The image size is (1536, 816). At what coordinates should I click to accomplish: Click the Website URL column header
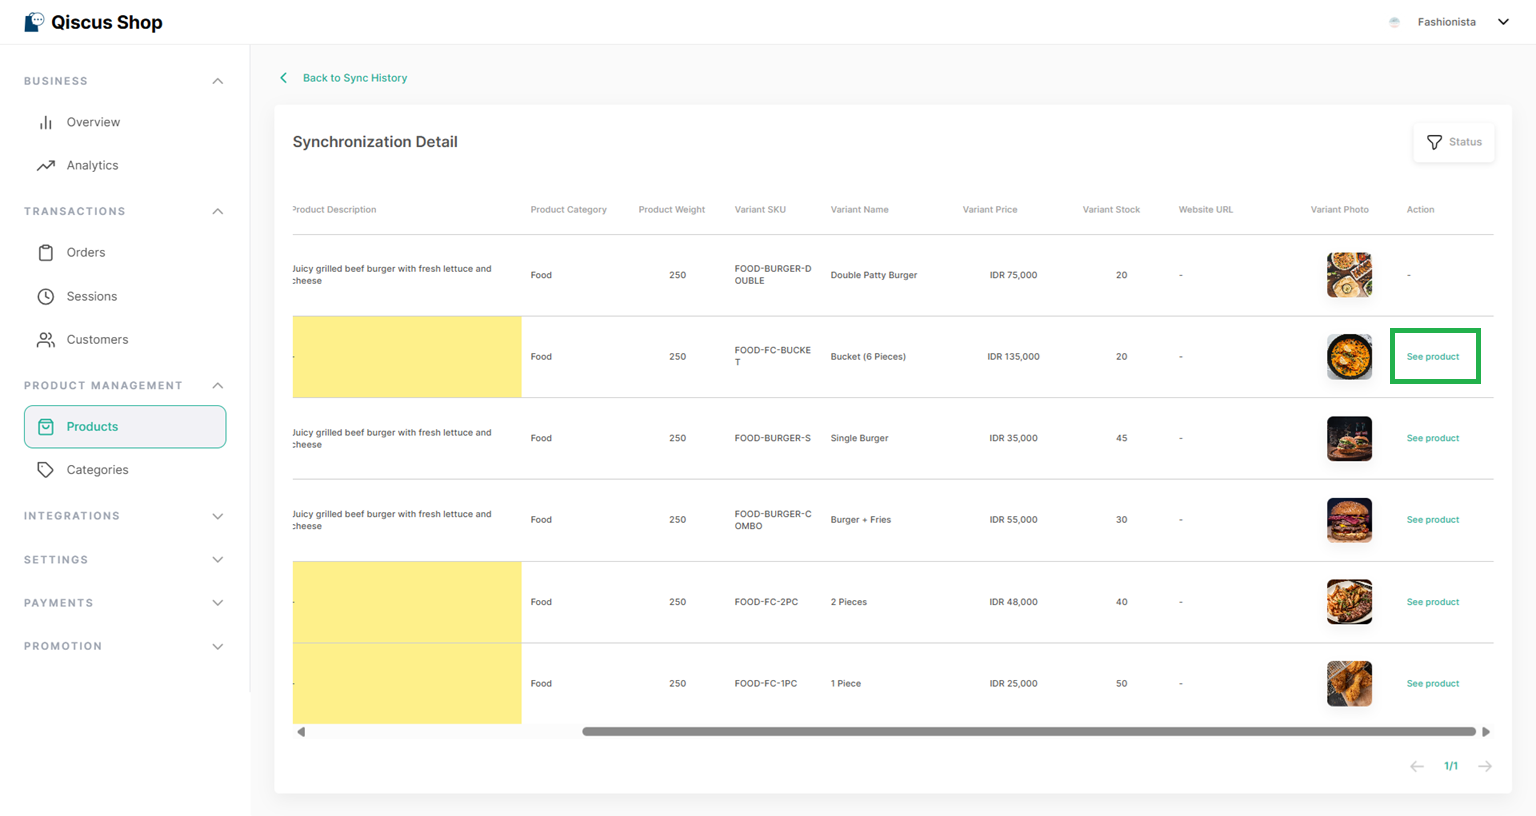(x=1206, y=210)
